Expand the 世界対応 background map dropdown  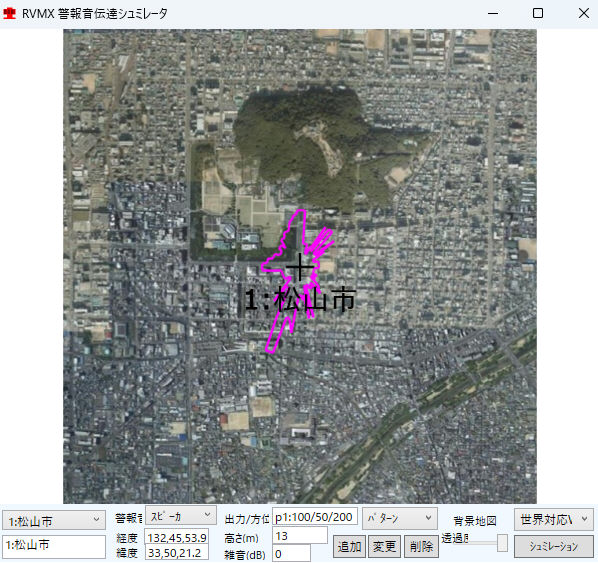click(554, 519)
